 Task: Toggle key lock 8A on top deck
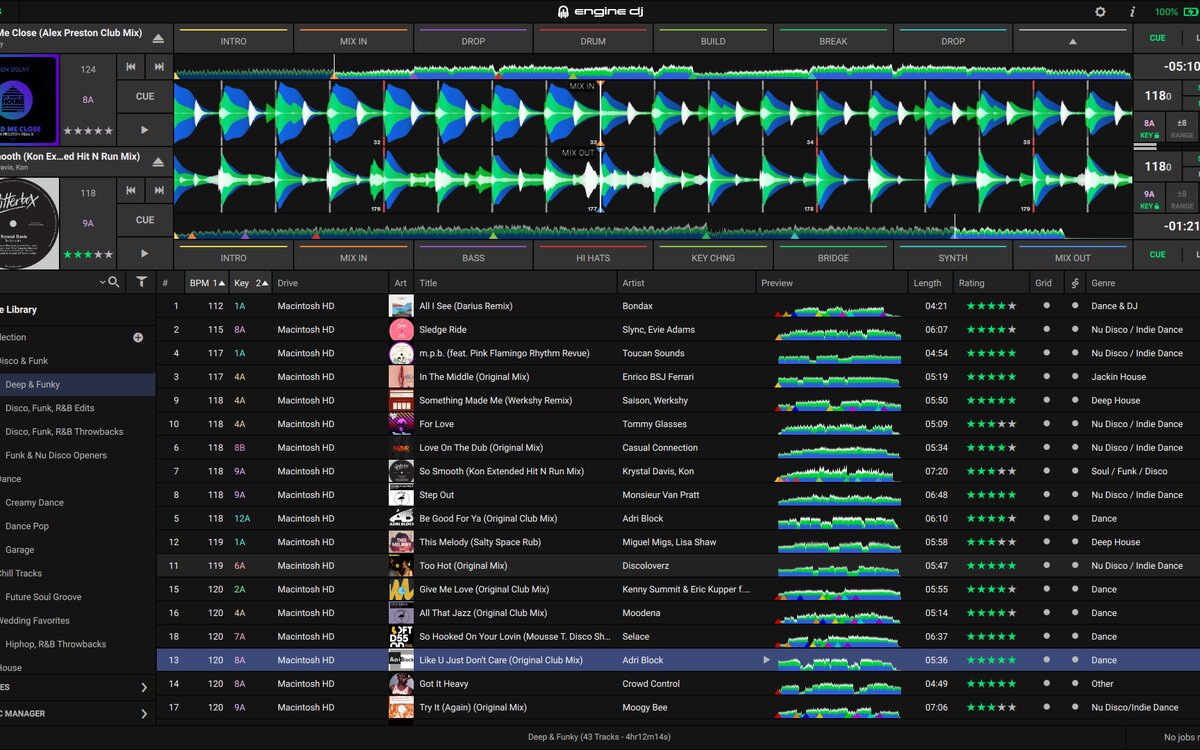pyautogui.click(x=1149, y=128)
